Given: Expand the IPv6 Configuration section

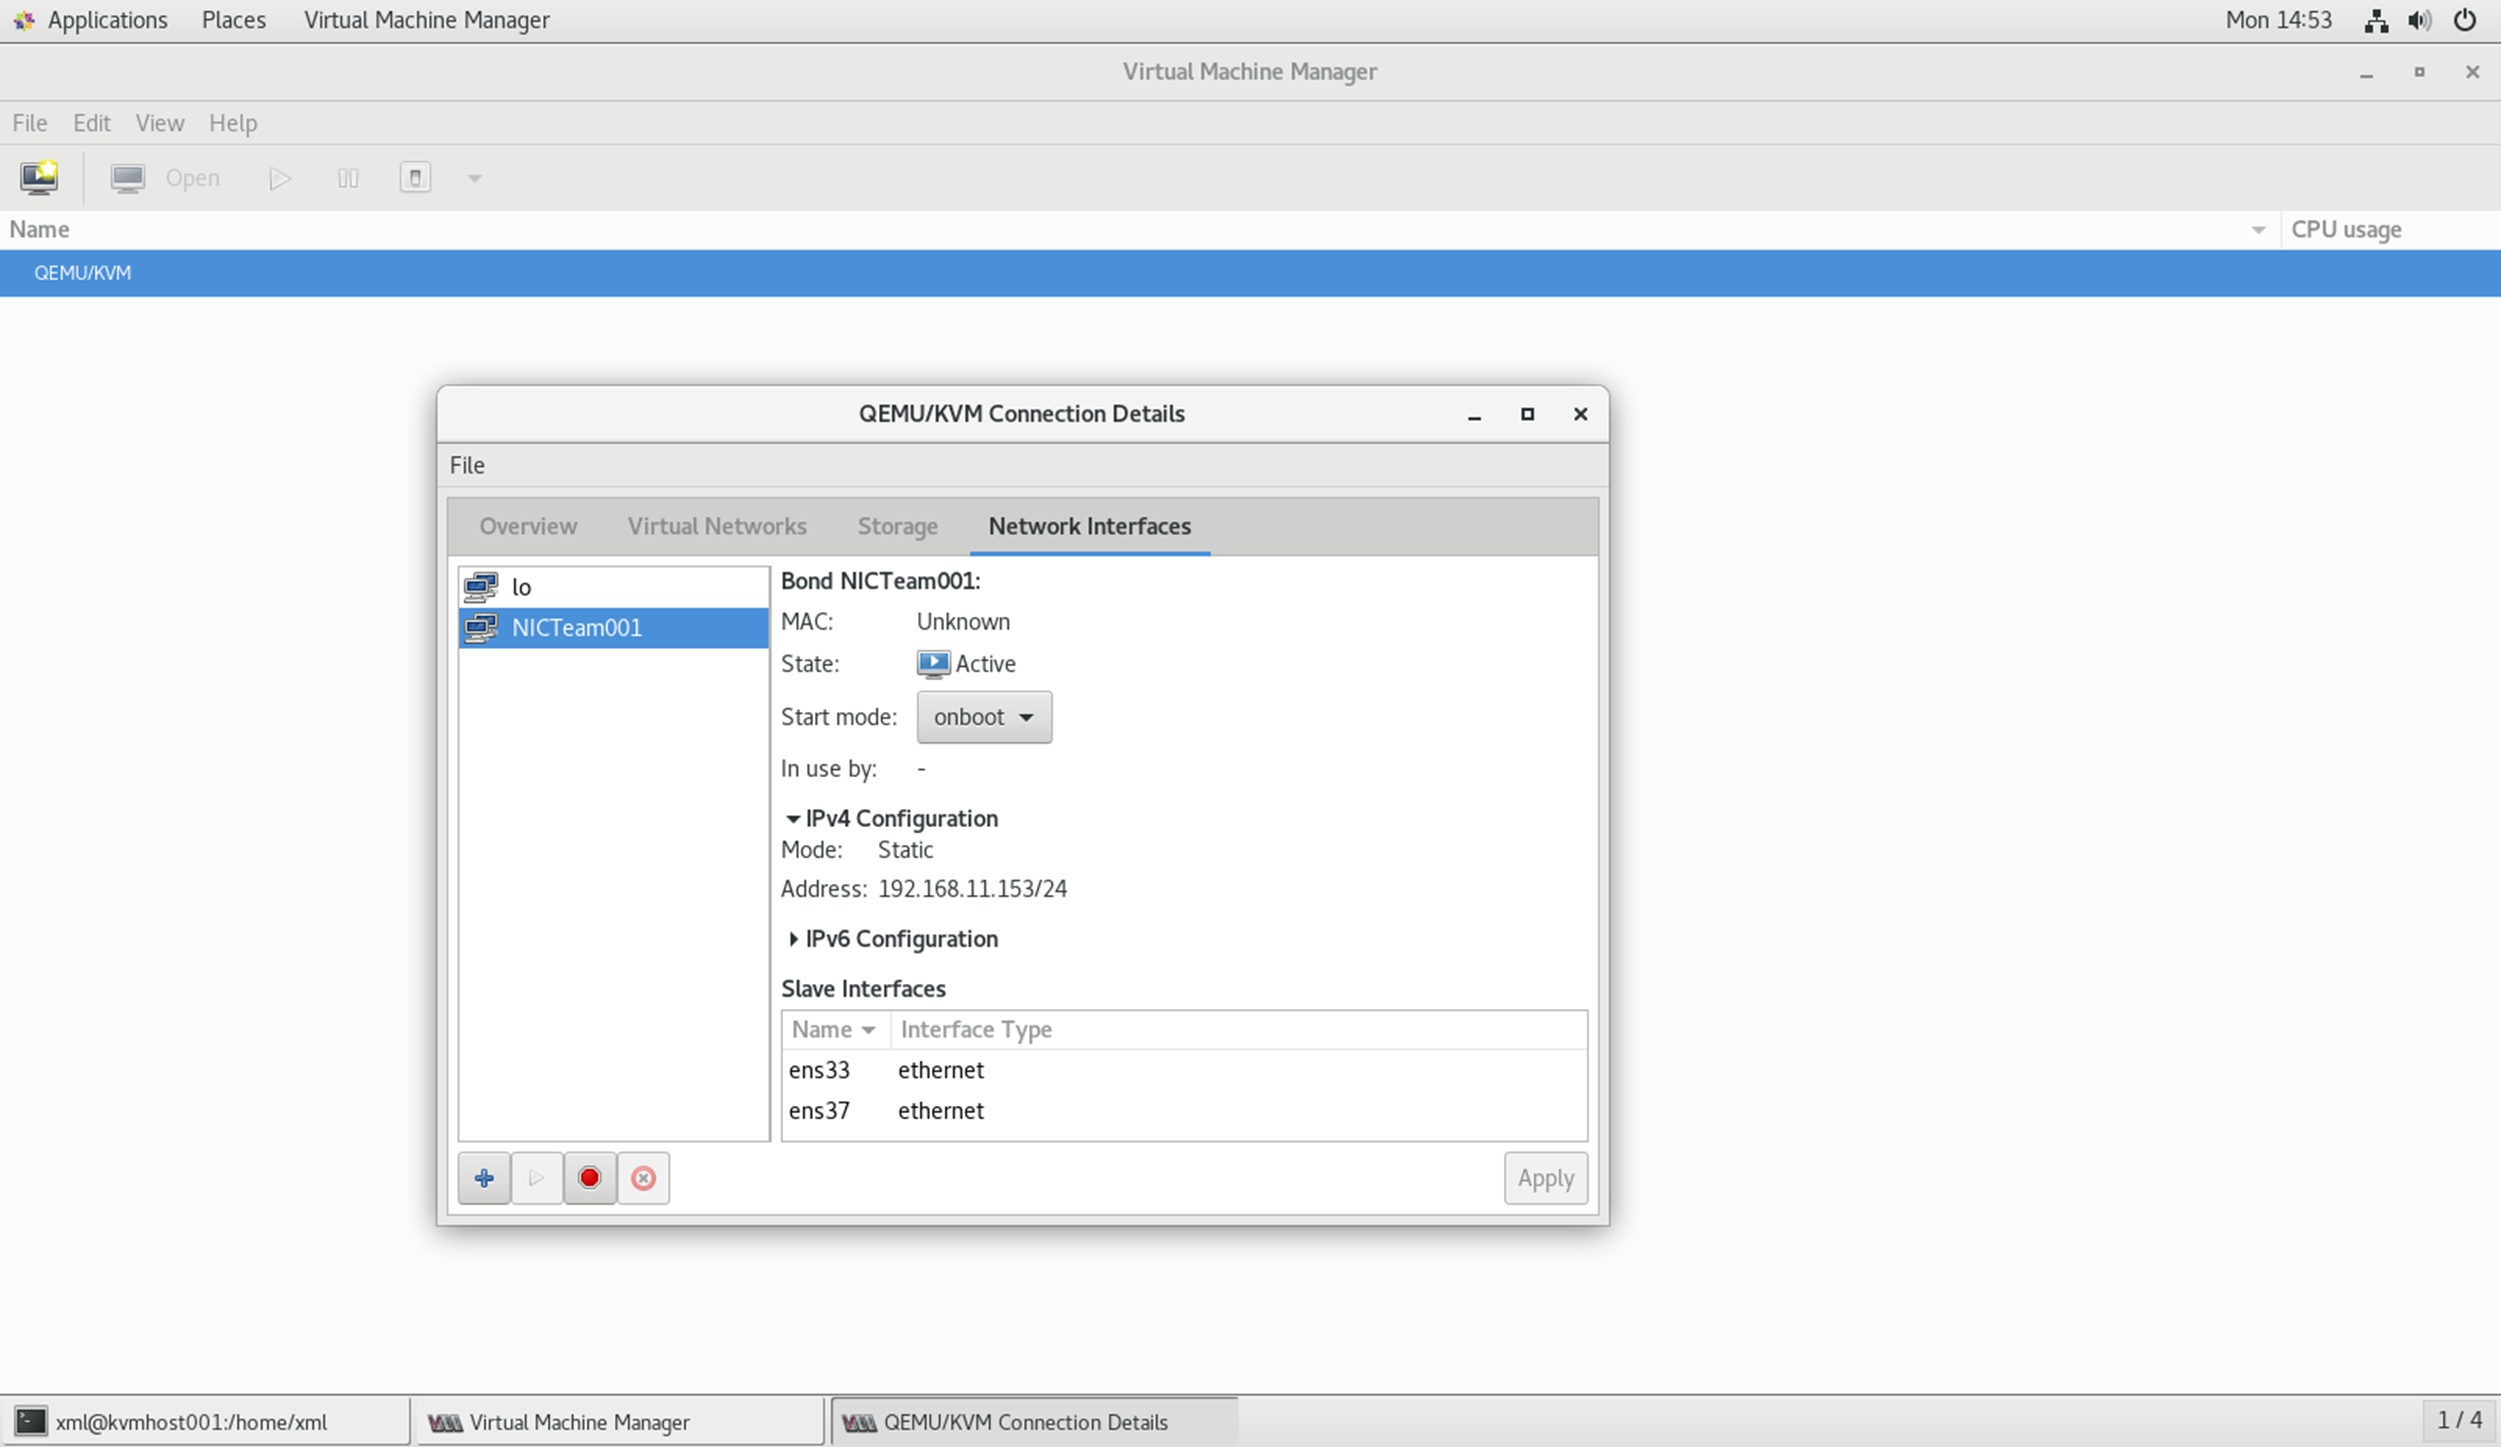Looking at the screenshot, I should tap(793, 939).
